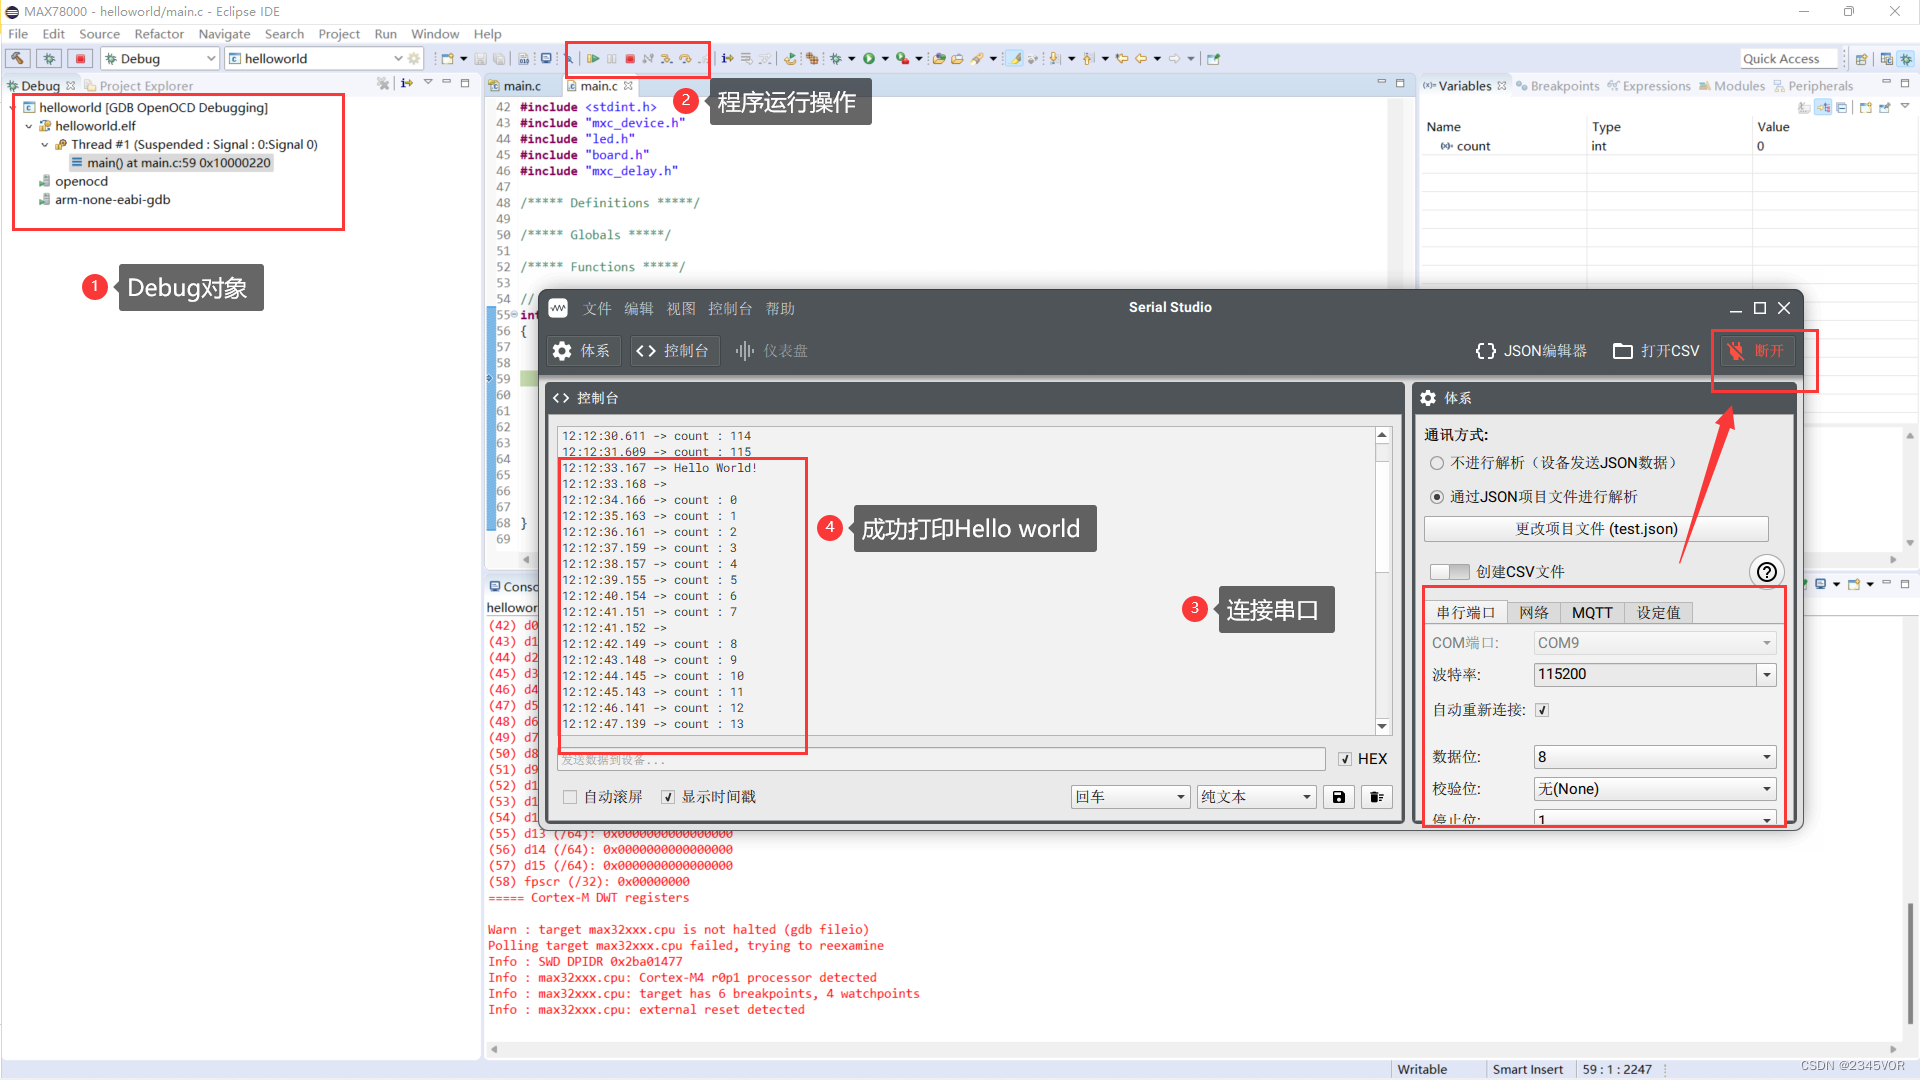Viewport: 1920px width, 1080px height.
Task: Toggle 显示时间戳 checkbox in Serial Studio
Action: point(671,796)
